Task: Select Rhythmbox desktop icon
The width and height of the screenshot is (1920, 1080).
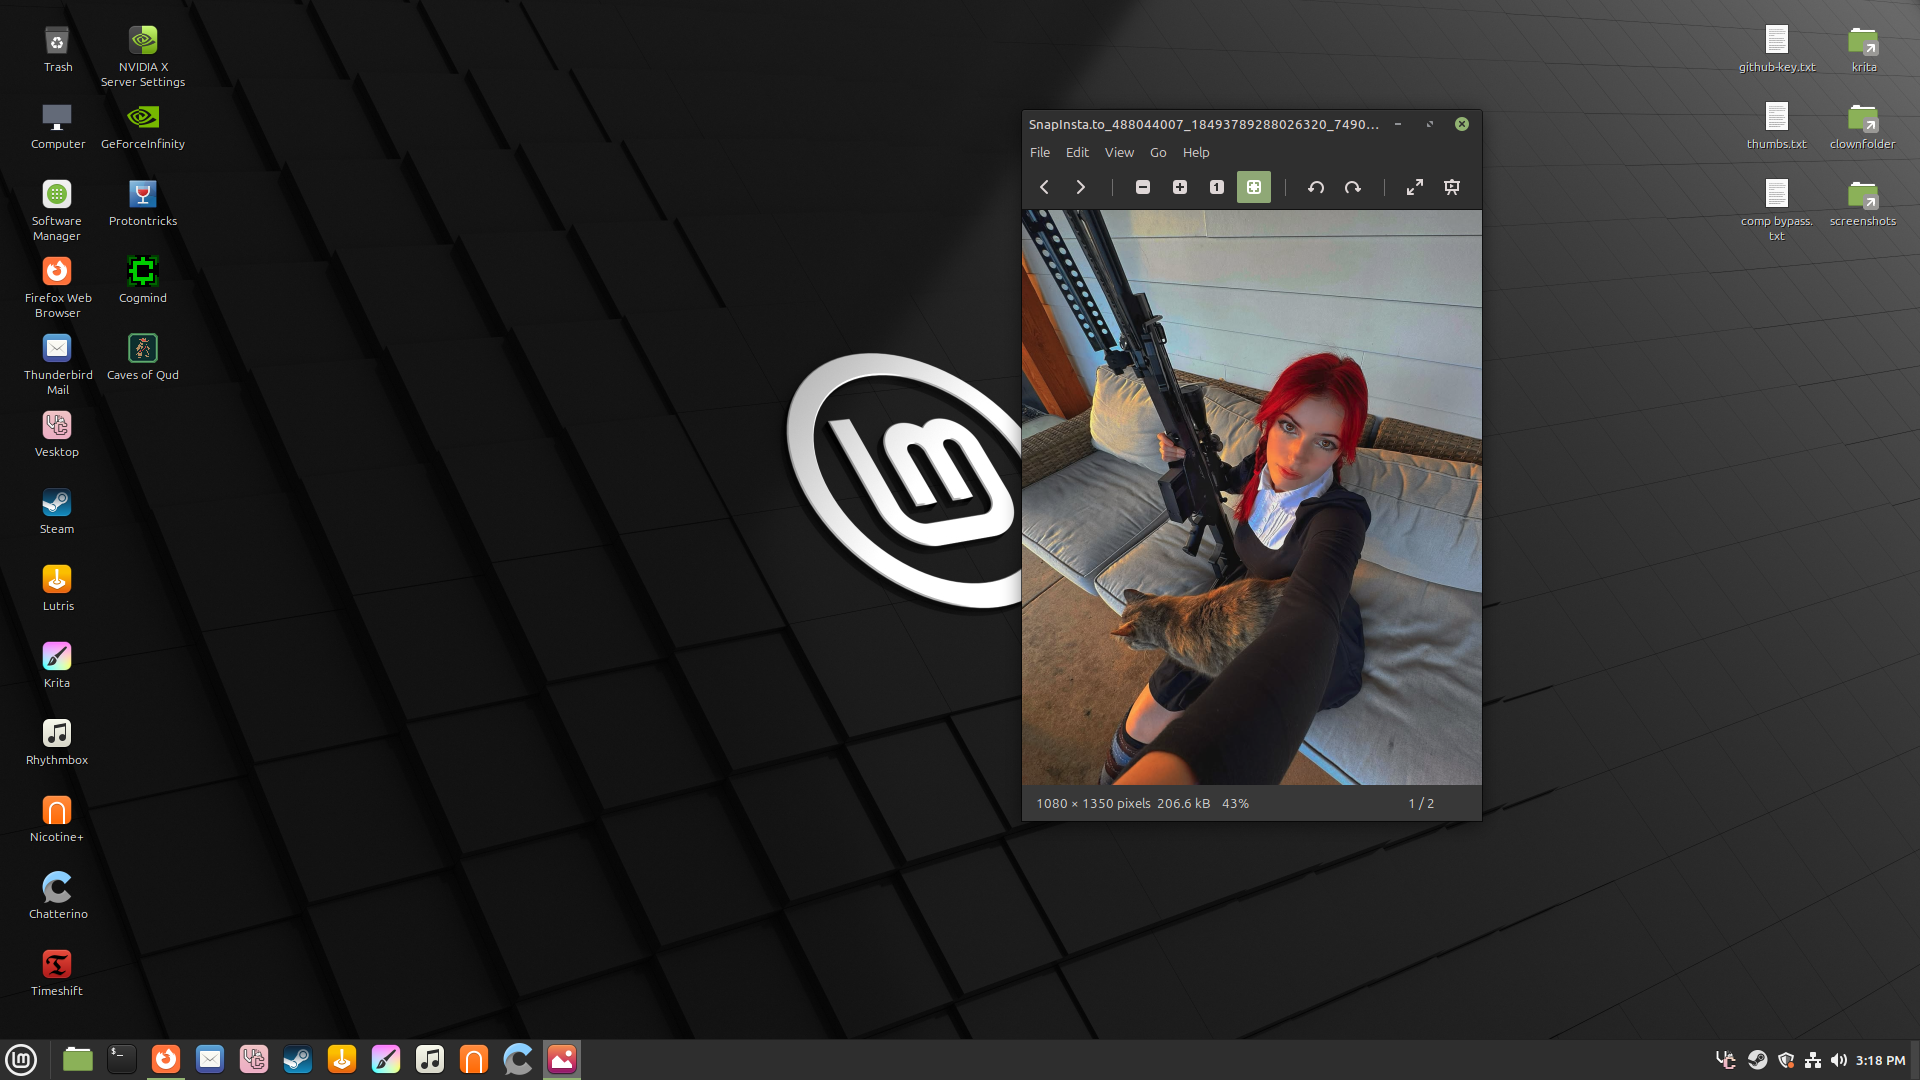Action: point(57,742)
